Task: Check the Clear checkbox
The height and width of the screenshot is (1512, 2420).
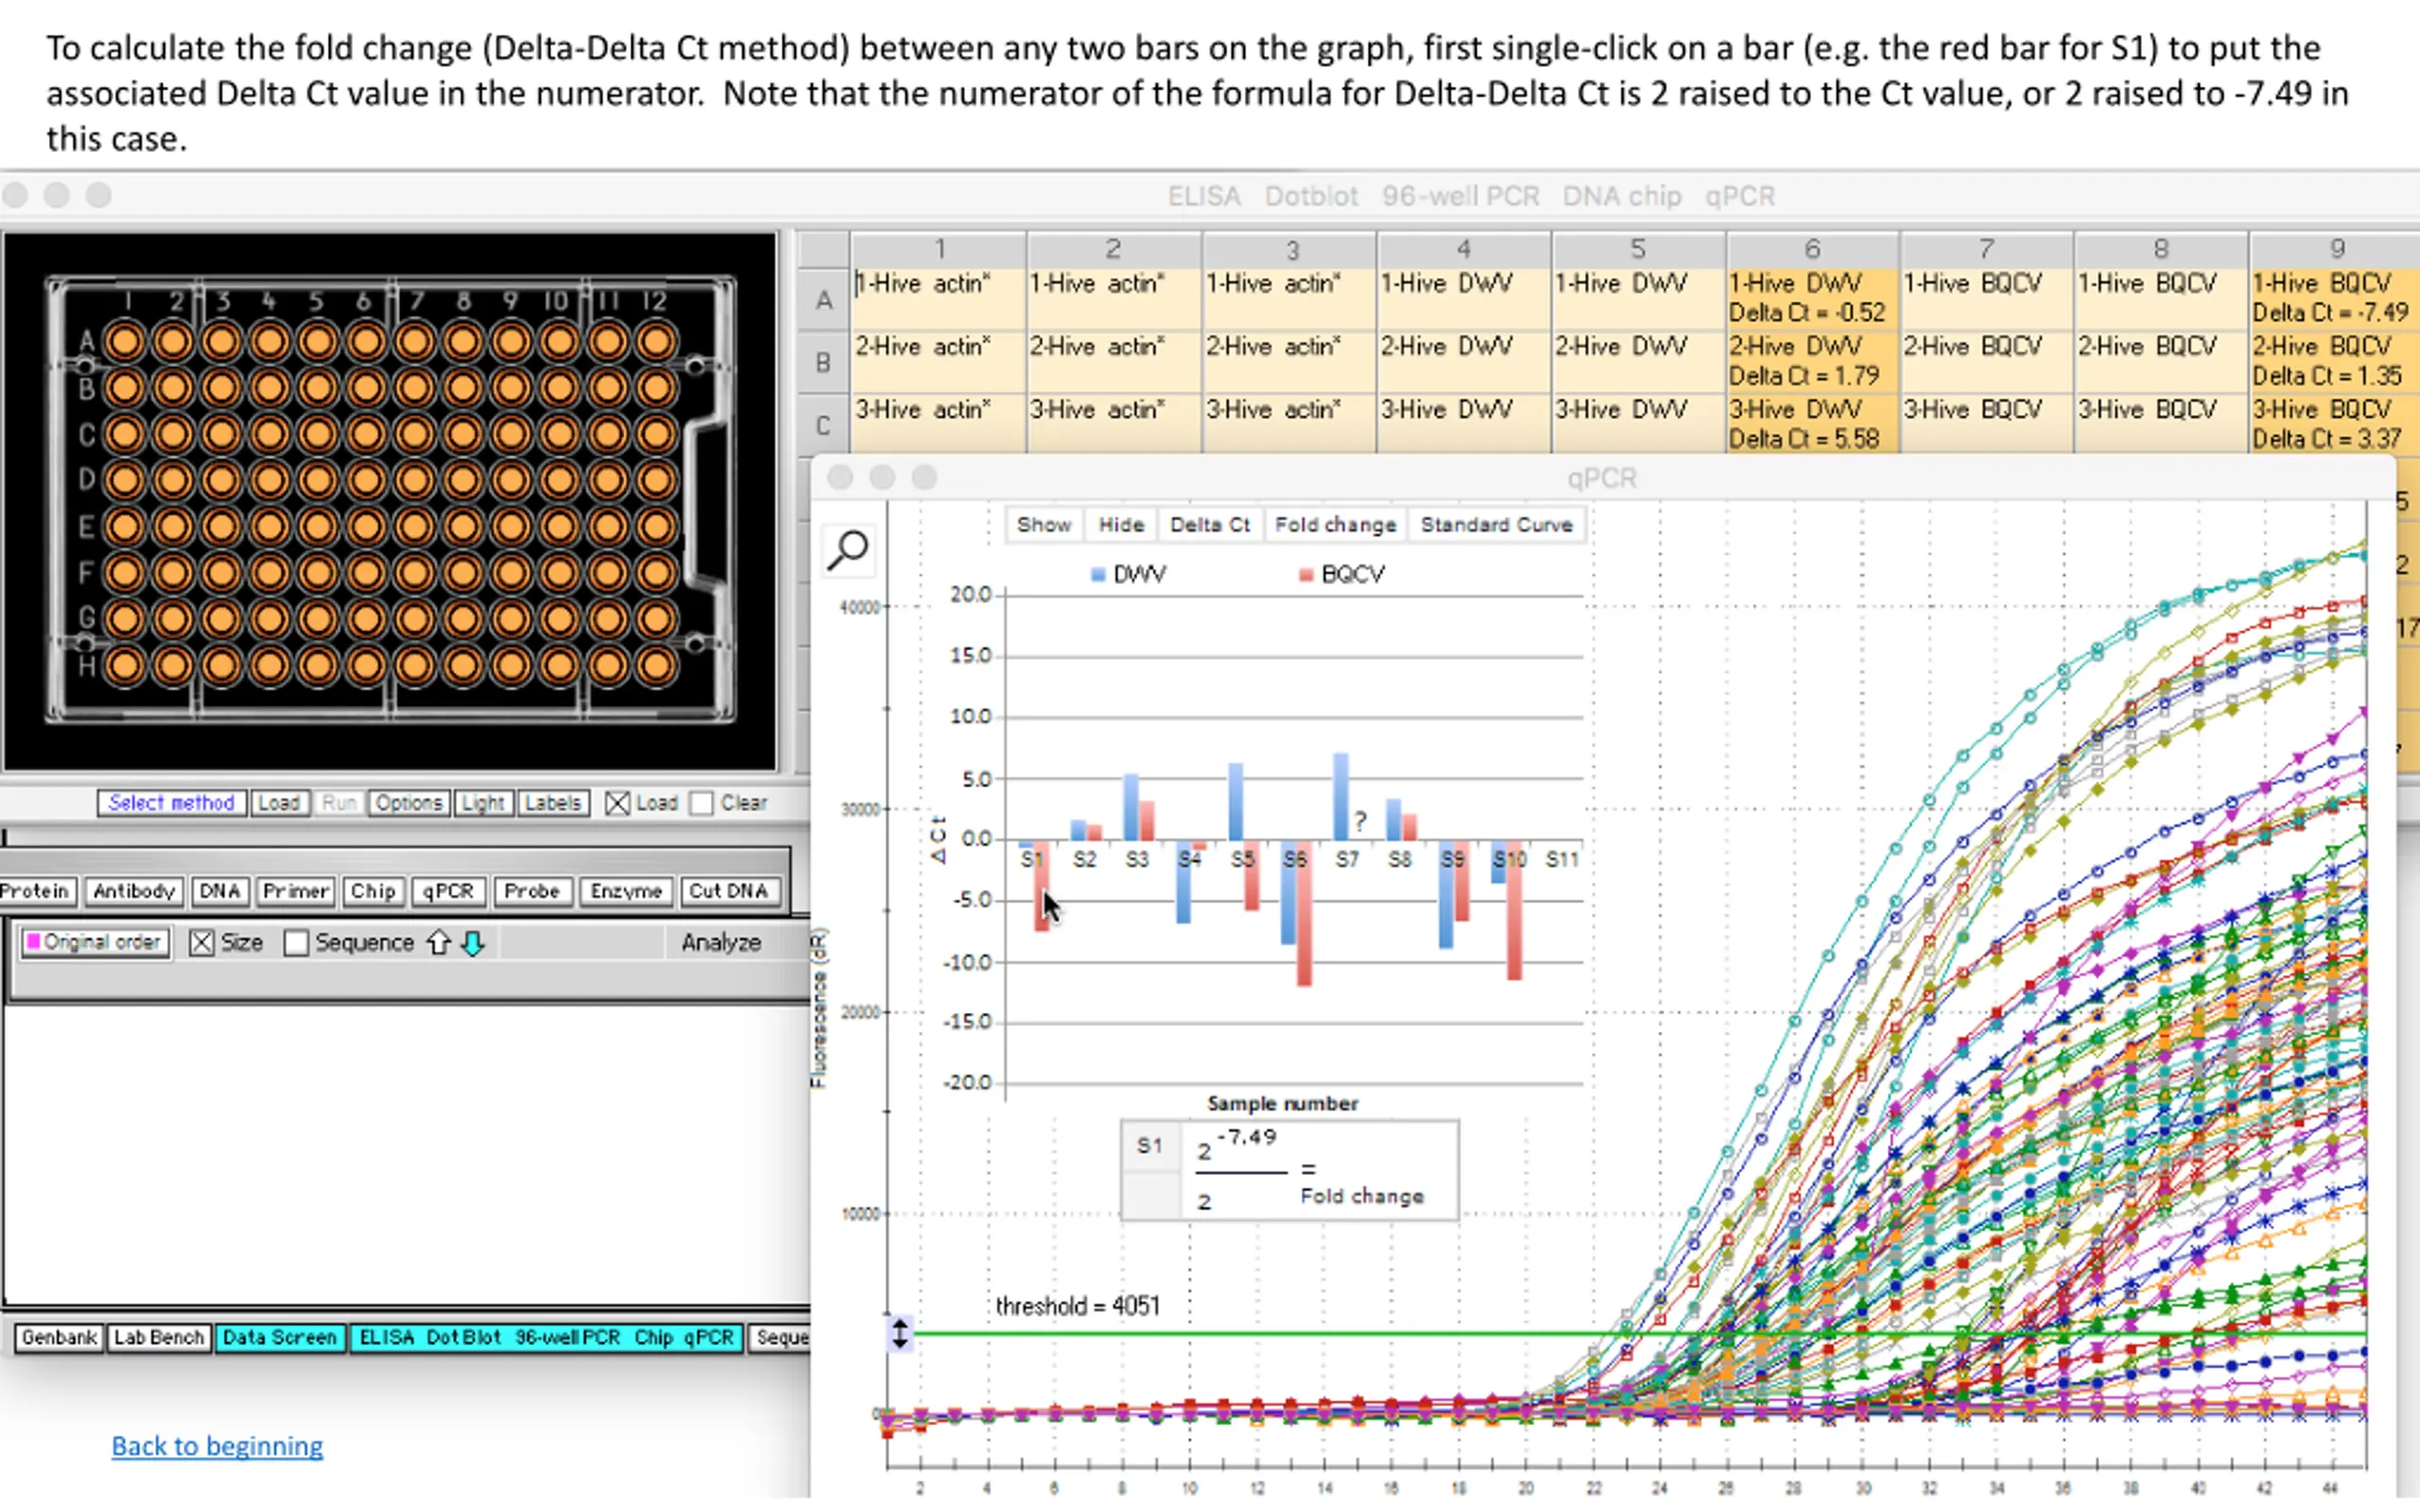Action: click(x=702, y=803)
